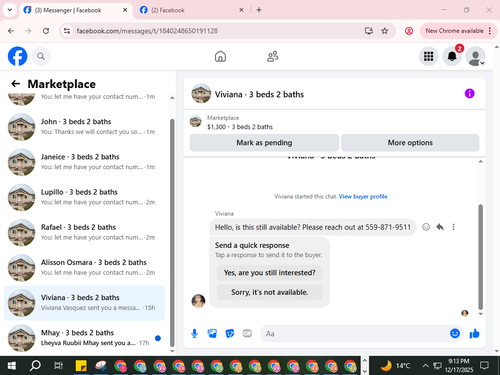The height and width of the screenshot is (375, 500).
Task: Reply to Viviana's message arrow
Action: (x=440, y=227)
